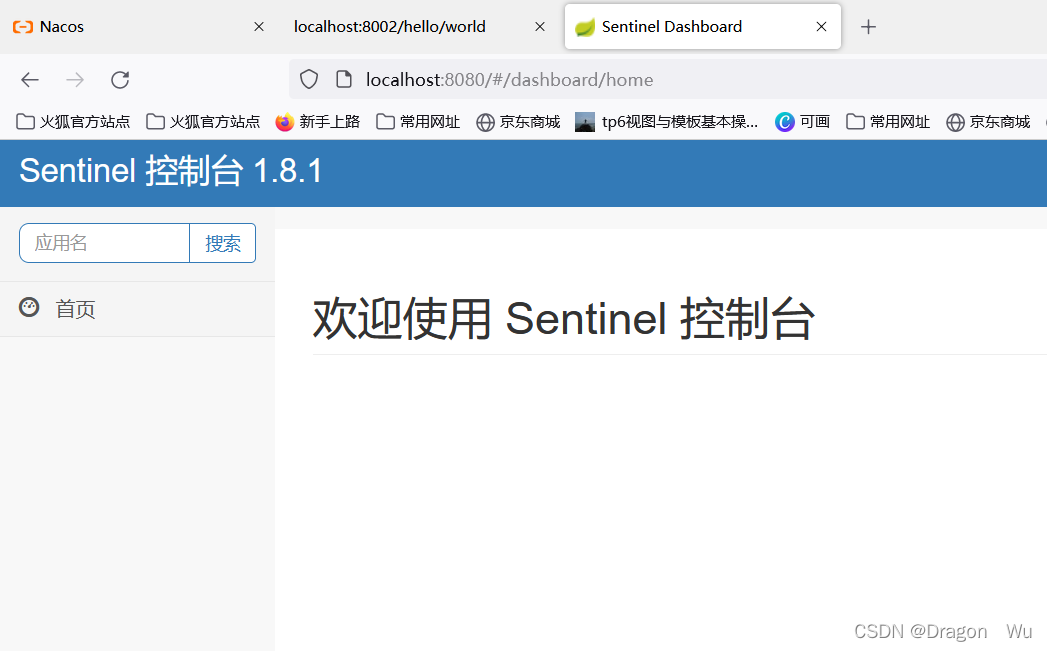Click the 搜索 button
Image resolution: width=1047 pixels, height=651 pixels.
pyautogui.click(x=223, y=243)
